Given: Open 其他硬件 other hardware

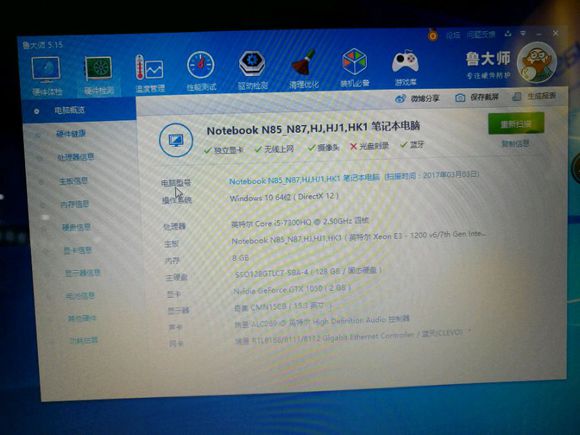Looking at the screenshot, I should (x=82, y=318).
